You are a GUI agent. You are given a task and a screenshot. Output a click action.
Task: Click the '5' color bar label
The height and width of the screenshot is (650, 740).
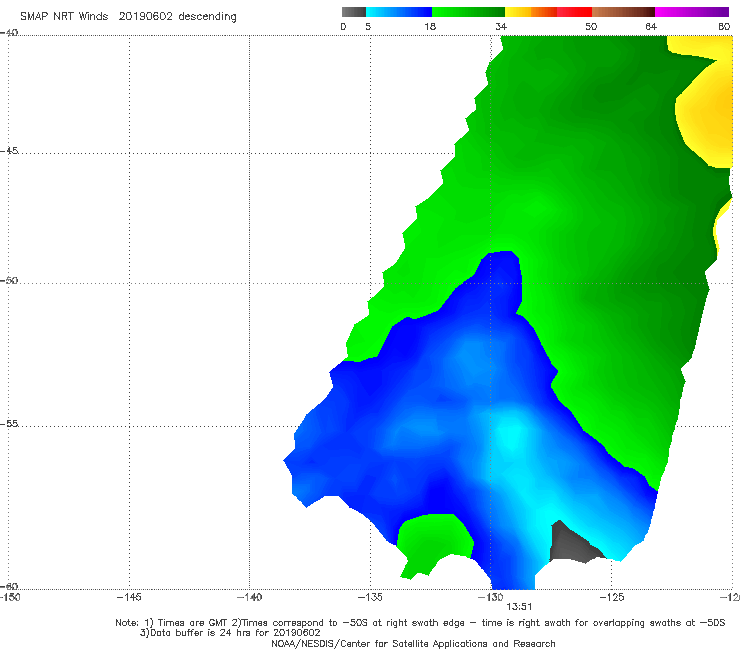368,26
